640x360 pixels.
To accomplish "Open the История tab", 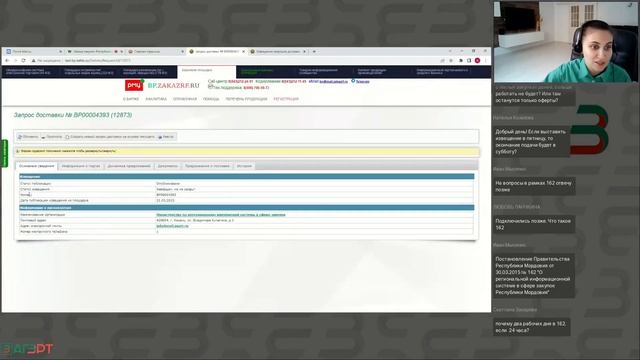I will [244, 166].
